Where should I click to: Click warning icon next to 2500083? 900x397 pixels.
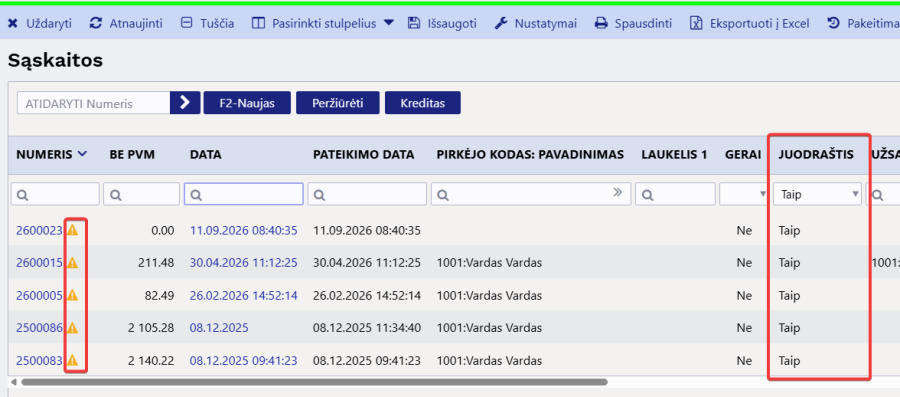[x=72, y=360]
